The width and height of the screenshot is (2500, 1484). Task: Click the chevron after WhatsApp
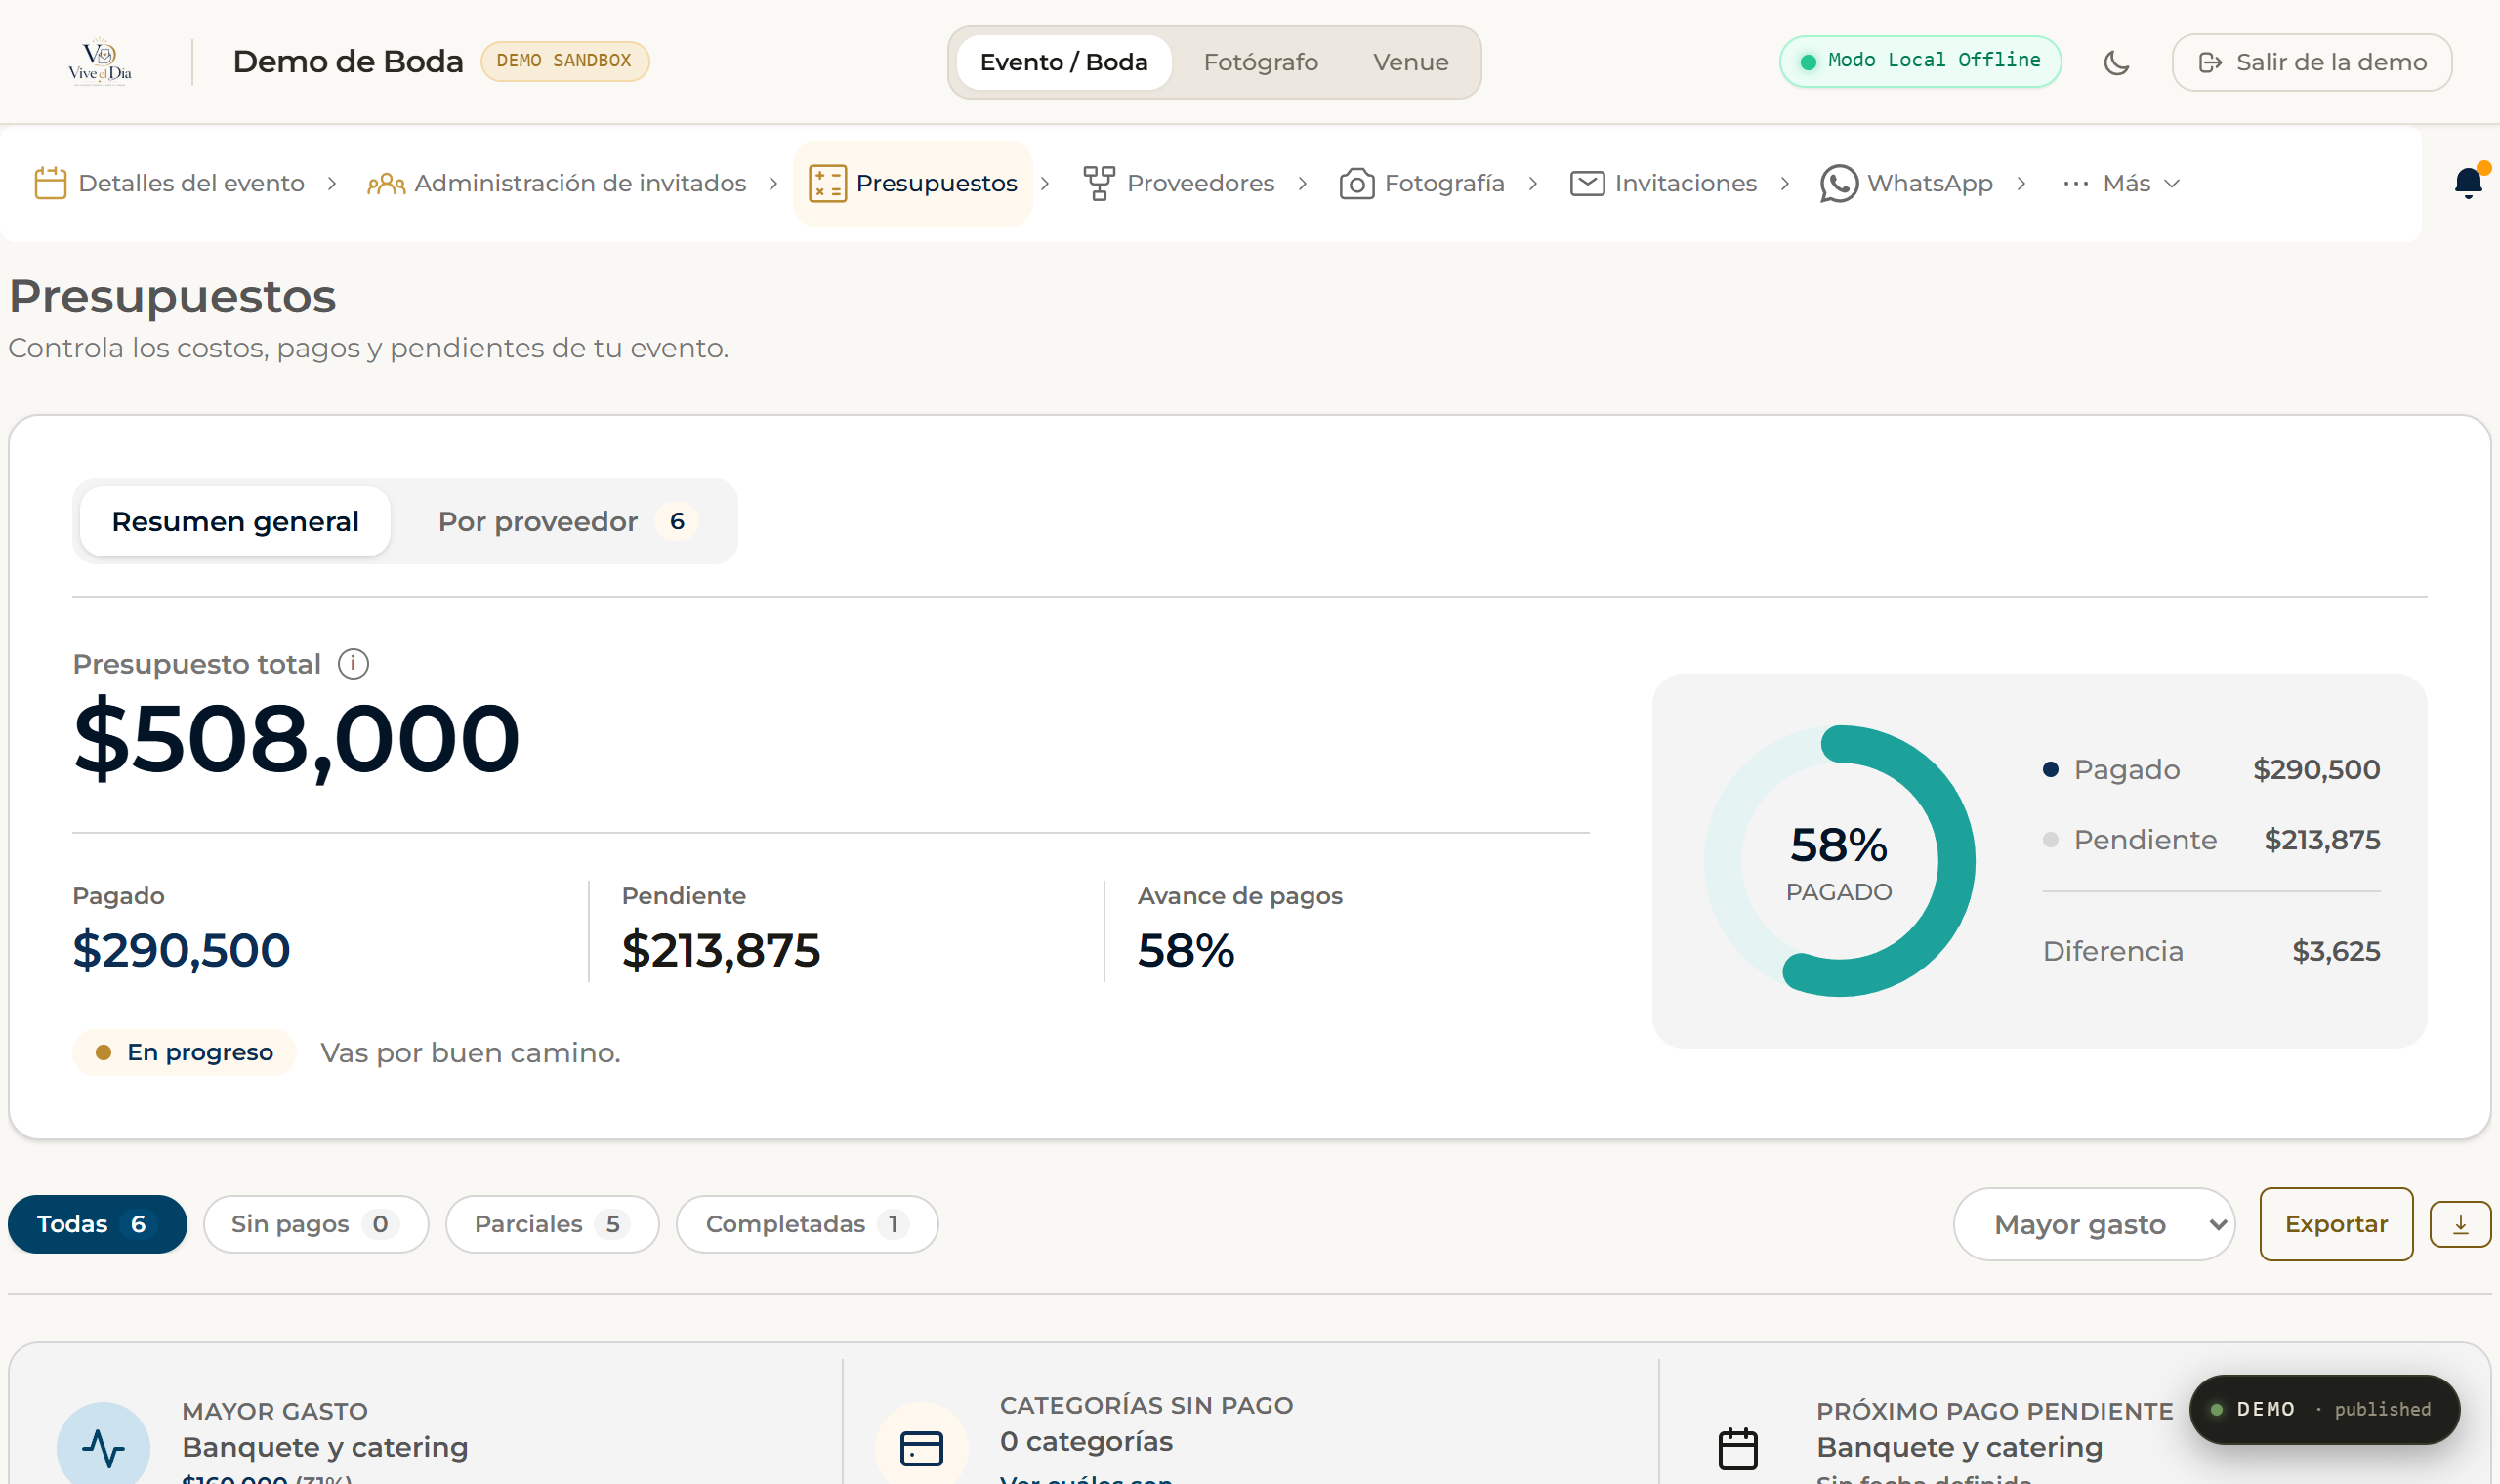pos(2021,183)
